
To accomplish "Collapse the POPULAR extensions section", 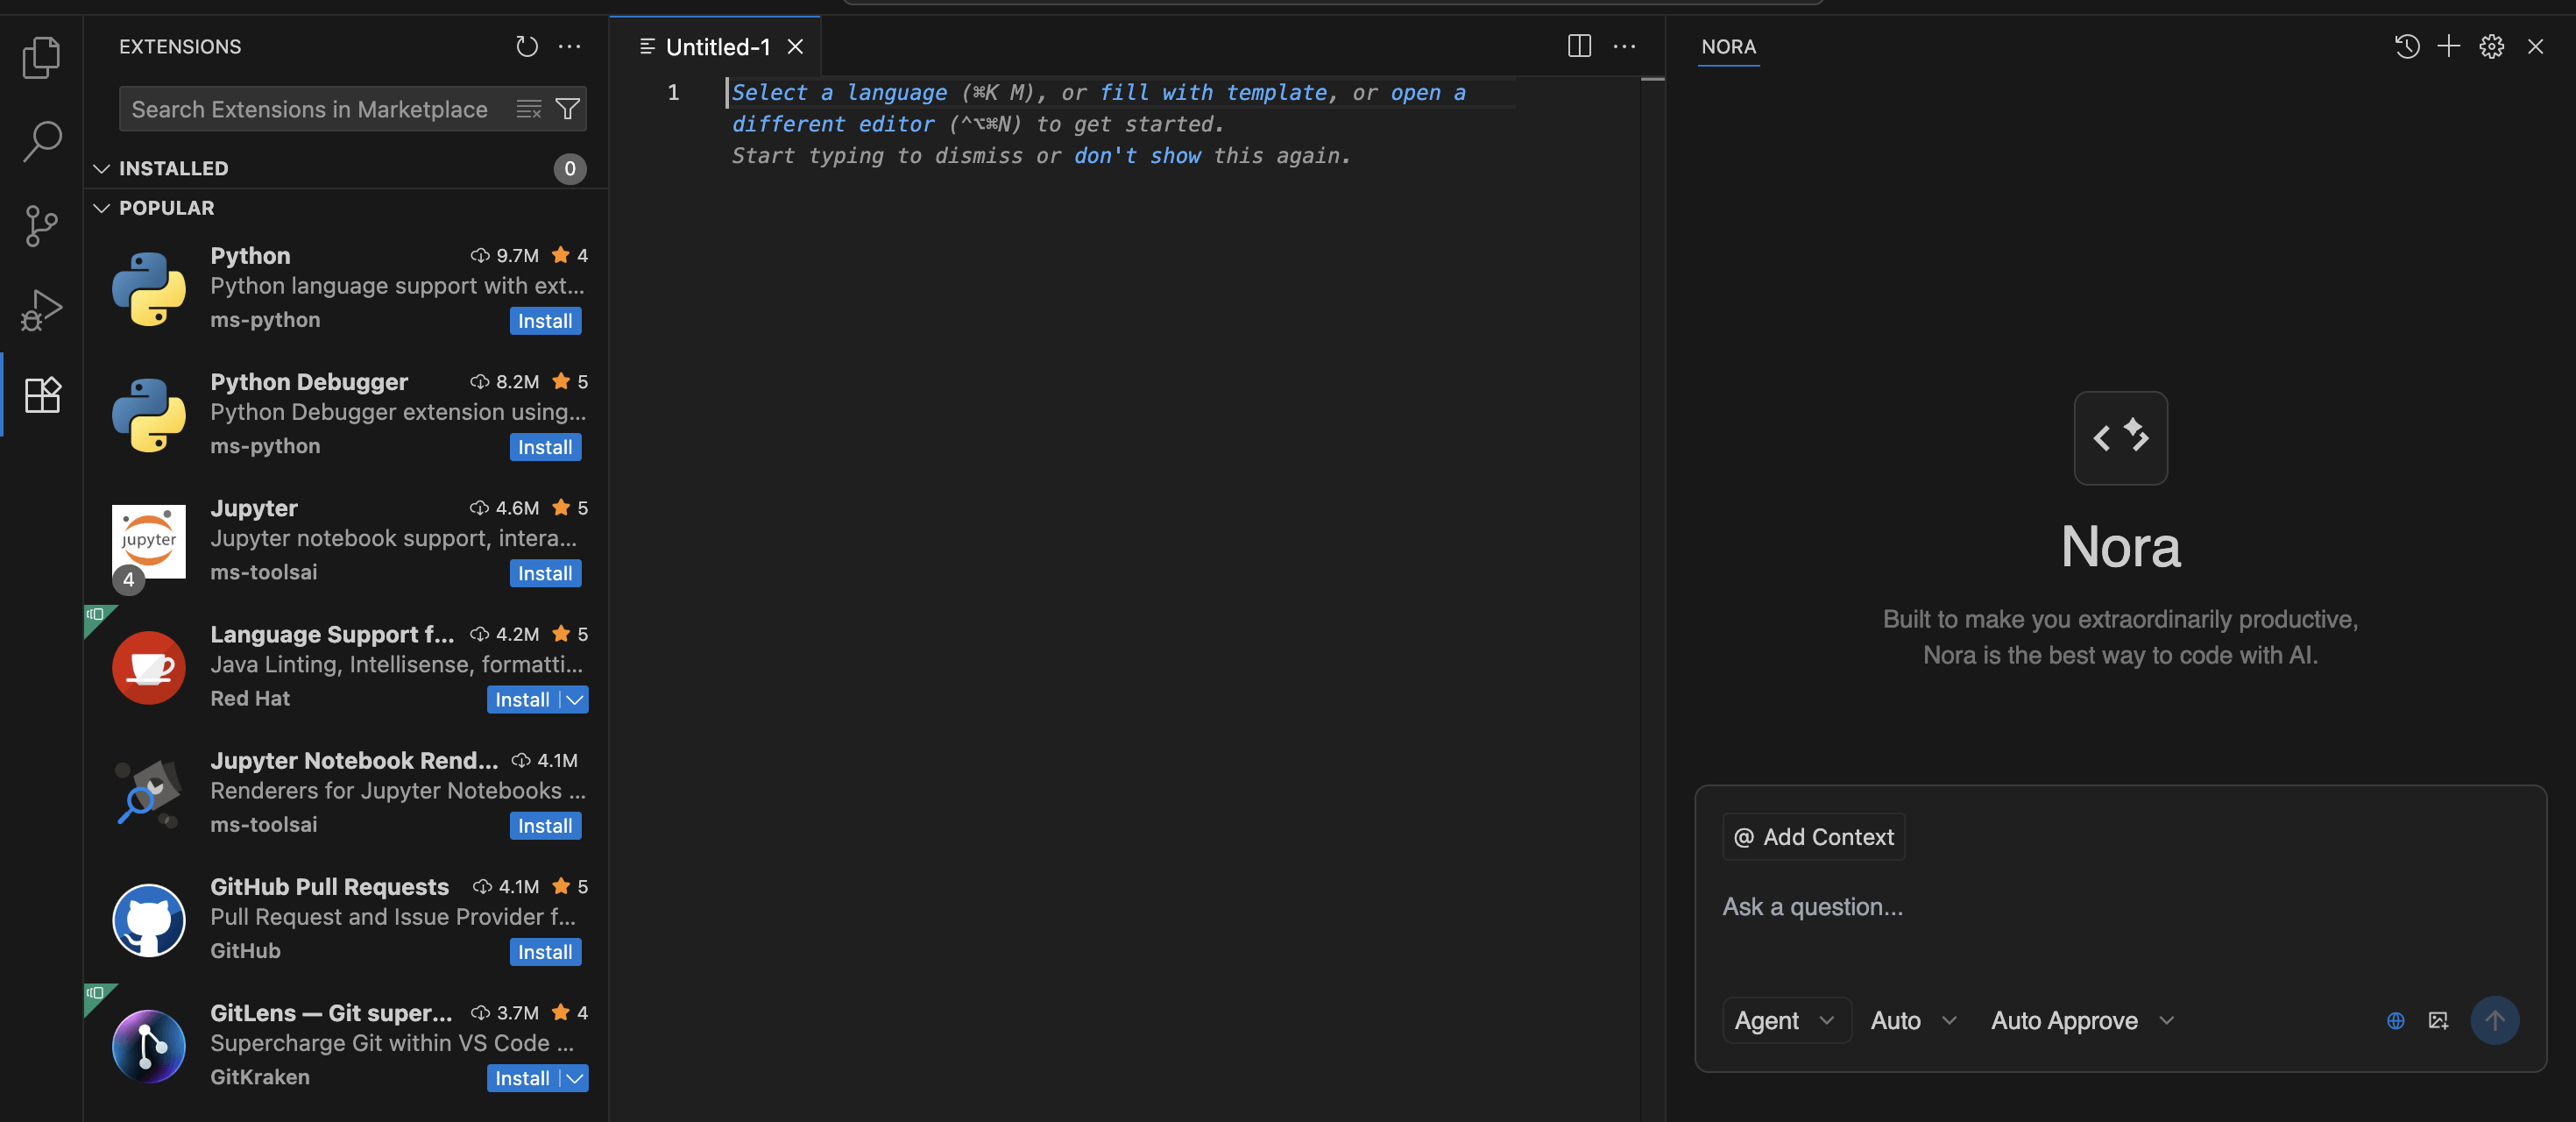I will coord(101,208).
